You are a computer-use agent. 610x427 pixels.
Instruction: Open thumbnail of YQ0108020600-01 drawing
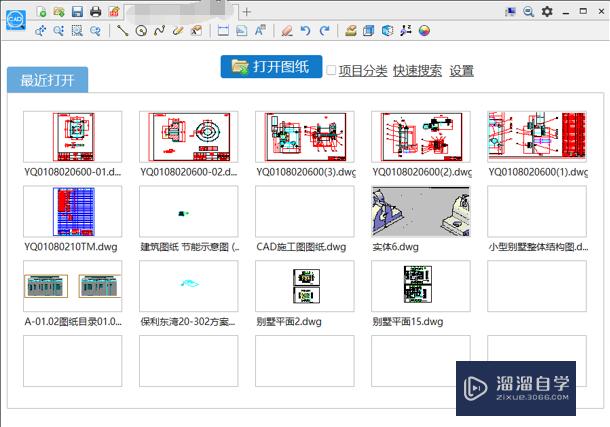tap(73, 136)
